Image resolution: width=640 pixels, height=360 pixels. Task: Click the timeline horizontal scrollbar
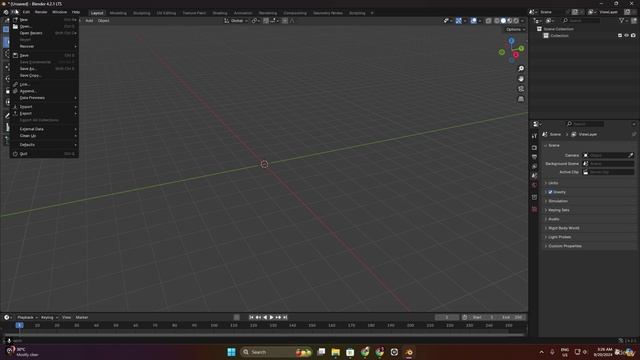click(264, 335)
